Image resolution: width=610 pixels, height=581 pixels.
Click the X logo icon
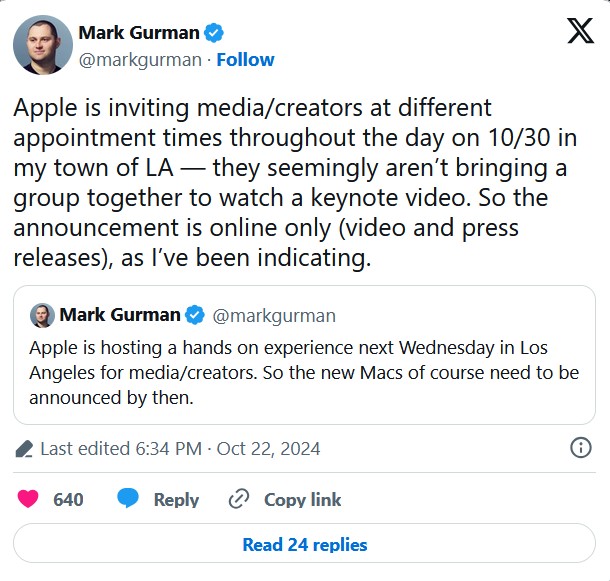pyautogui.click(x=580, y=32)
